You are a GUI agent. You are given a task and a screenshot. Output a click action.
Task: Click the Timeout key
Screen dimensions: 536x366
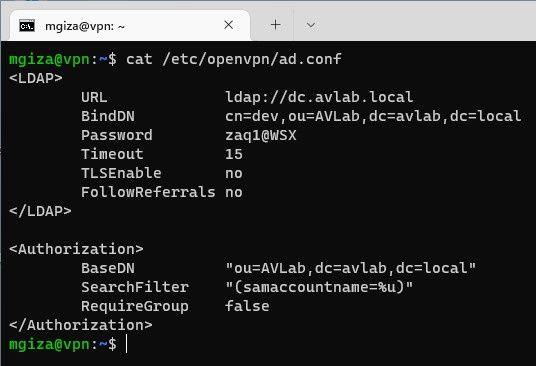pos(112,154)
